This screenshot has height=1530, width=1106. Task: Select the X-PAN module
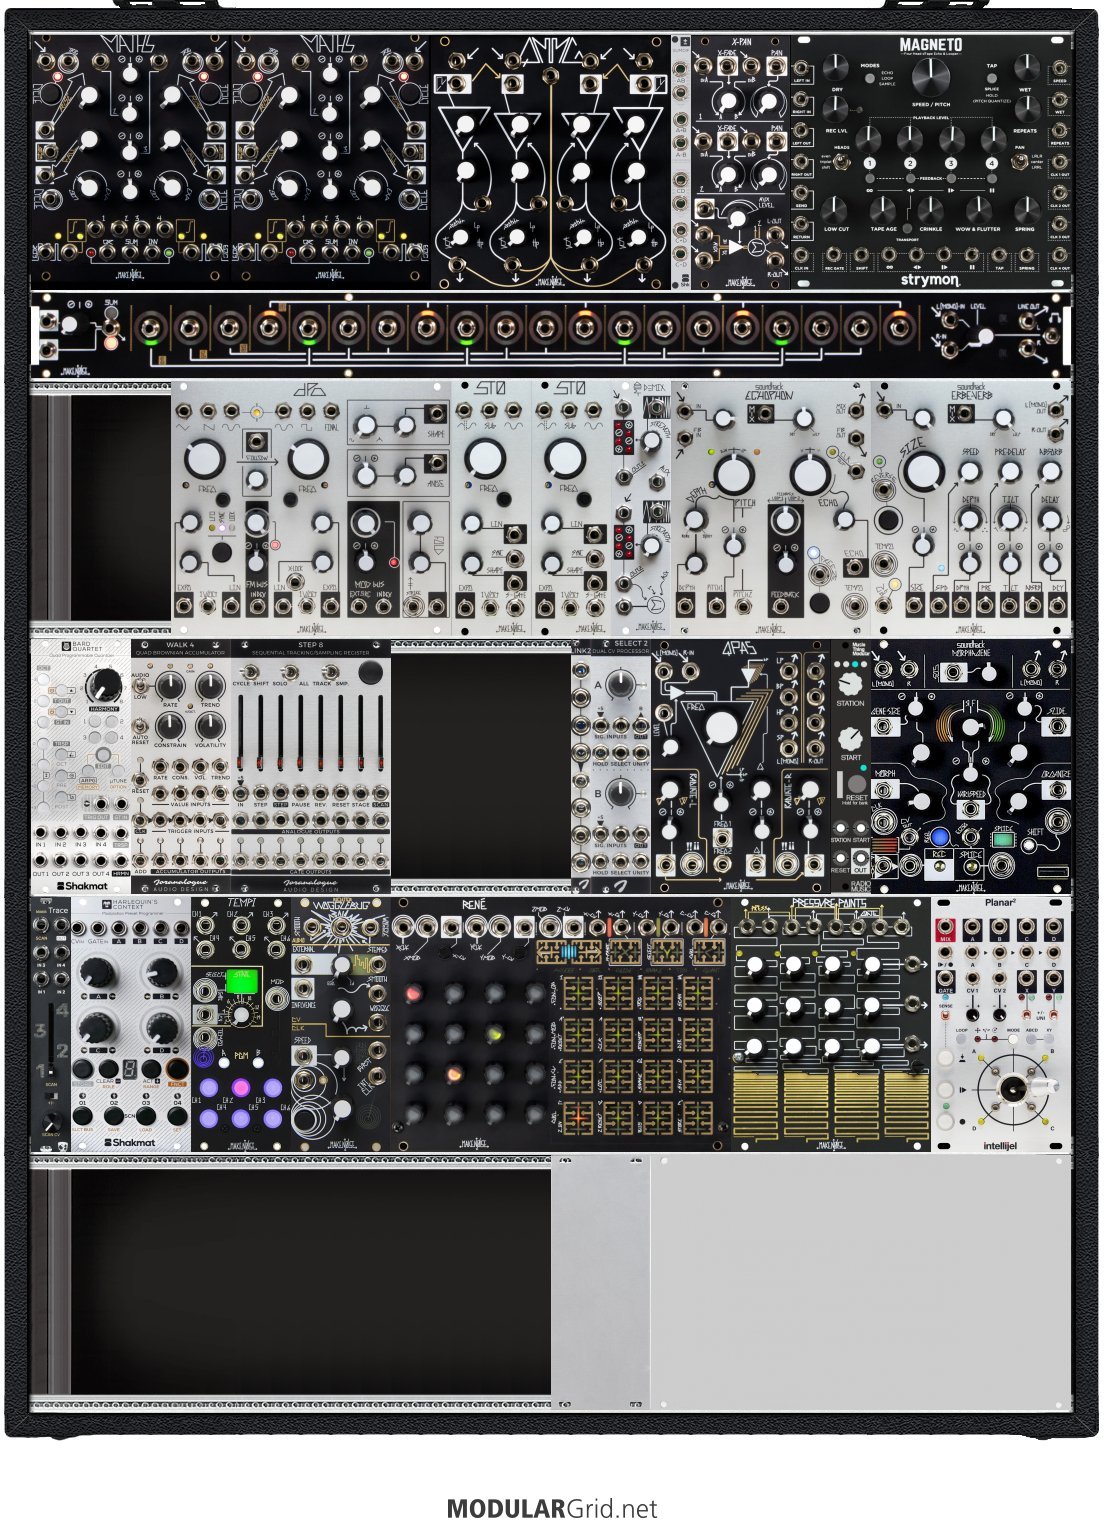pos(740,162)
